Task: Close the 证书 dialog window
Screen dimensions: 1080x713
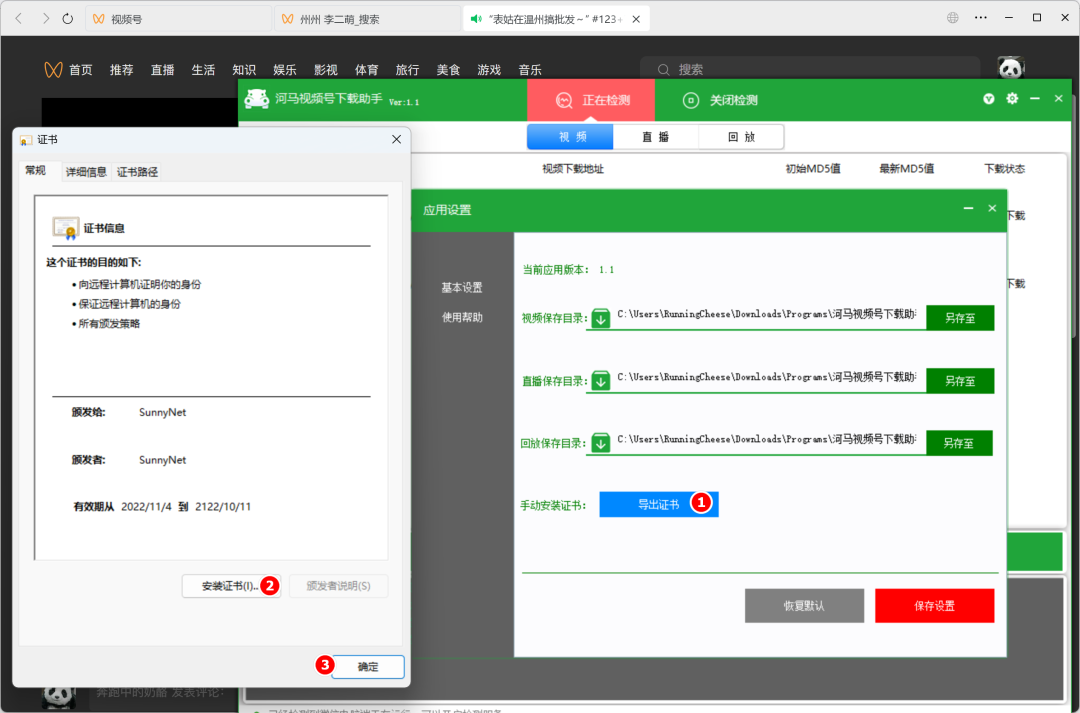Action: 397,139
